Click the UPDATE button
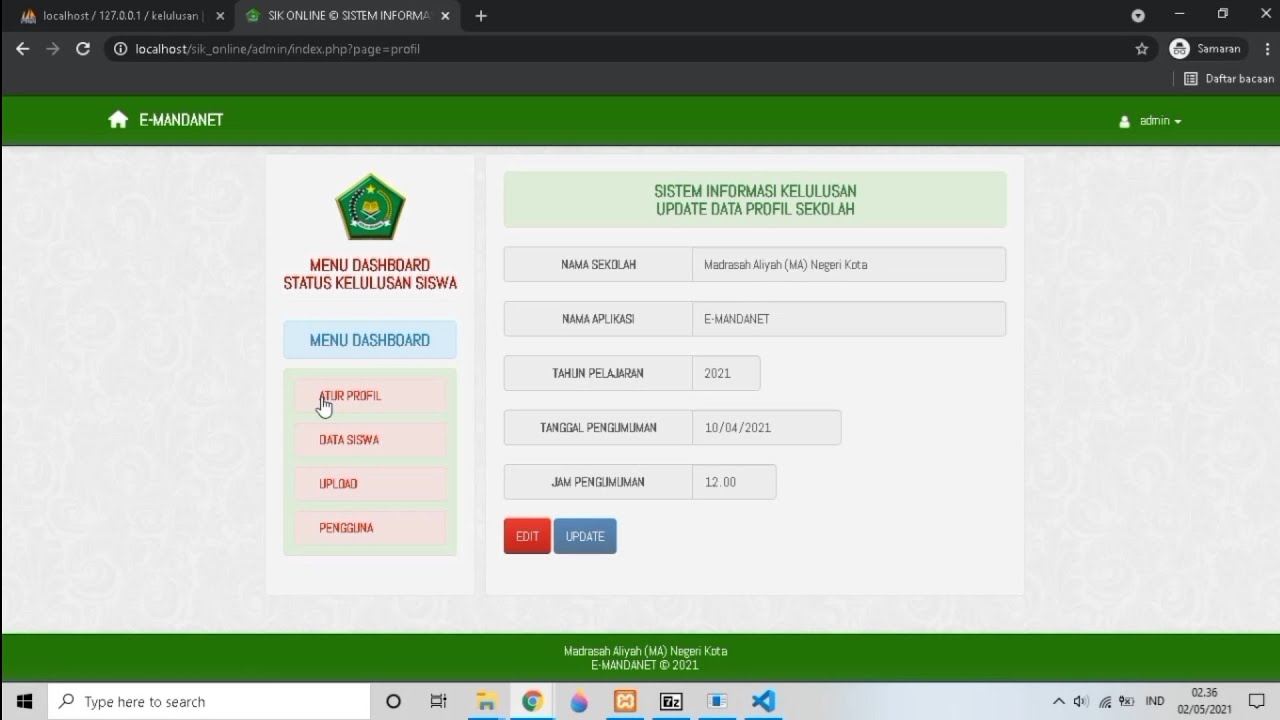Viewport: 1280px width, 720px height. (585, 536)
